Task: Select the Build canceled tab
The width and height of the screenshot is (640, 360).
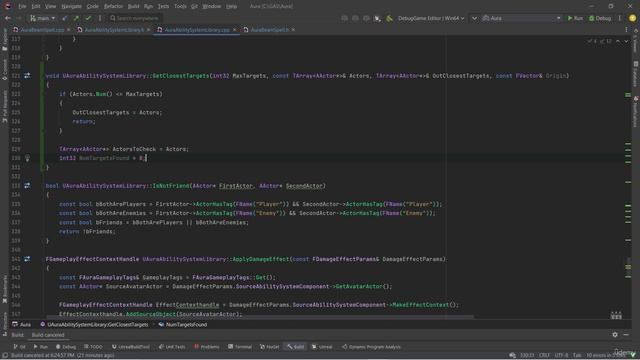Action: tap(48, 335)
